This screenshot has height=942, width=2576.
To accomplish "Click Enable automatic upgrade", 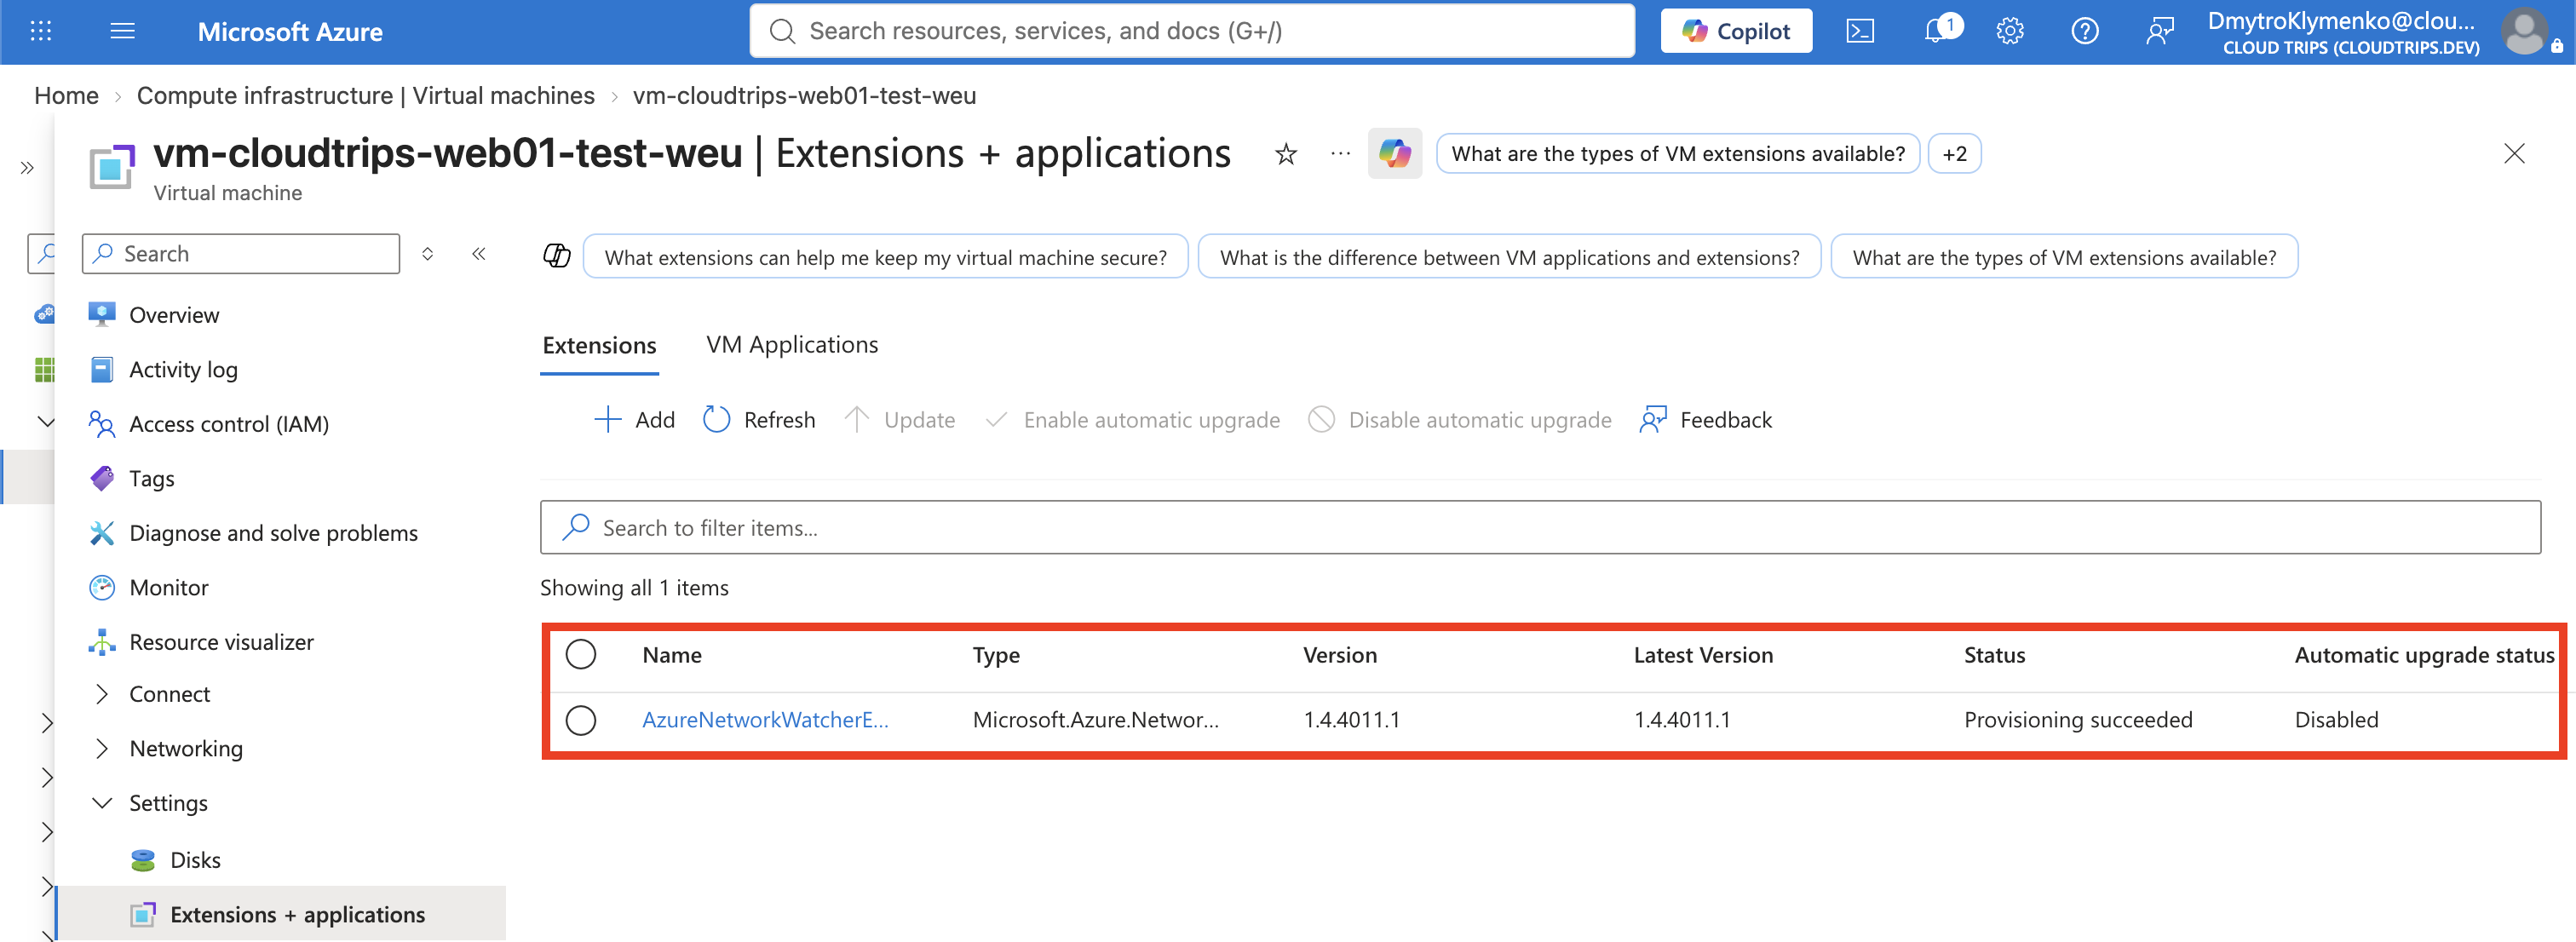I will click(1132, 420).
